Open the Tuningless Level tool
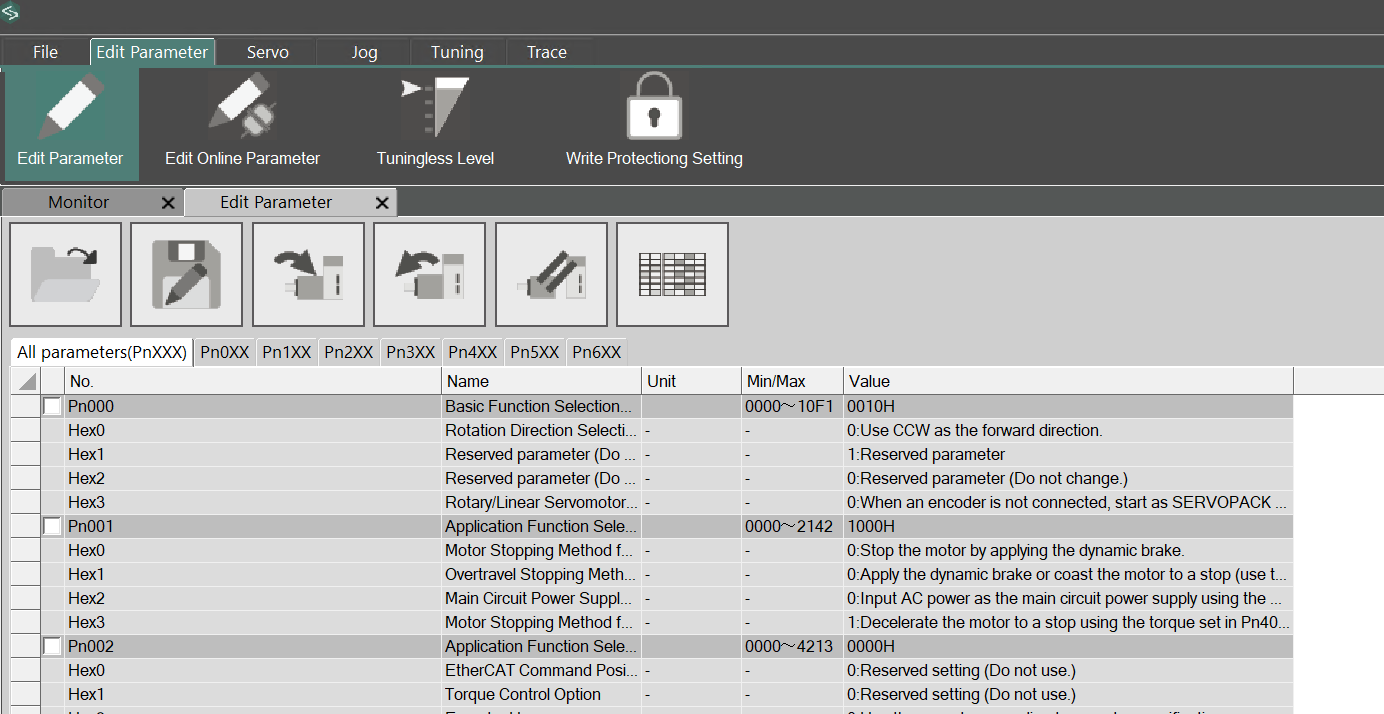 435,120
